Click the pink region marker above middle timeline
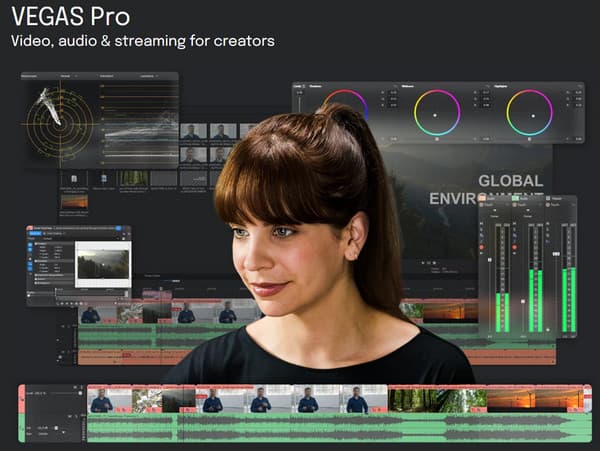Viewport: 600px width, 451px height. [157, 295]
